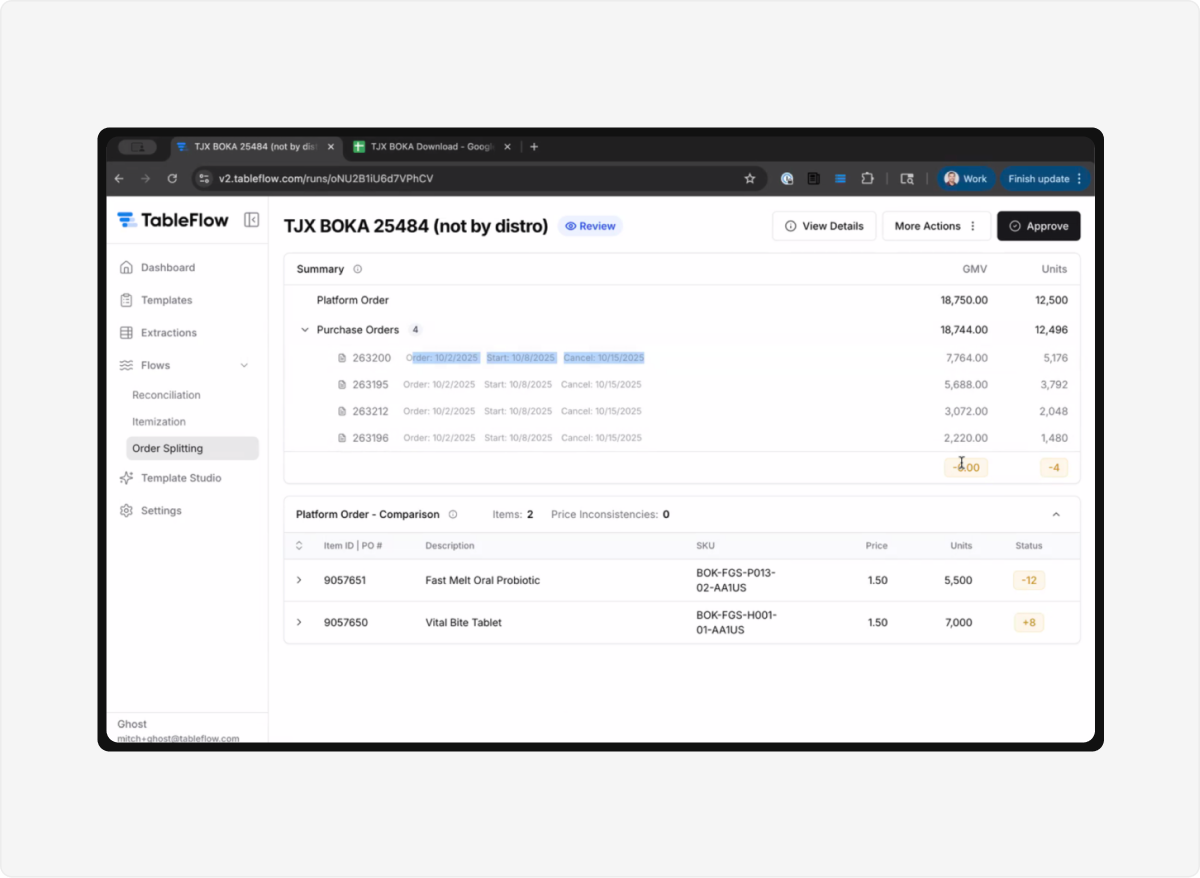Click the dark document extension icon
The image size is (1200, 878).
814,179
